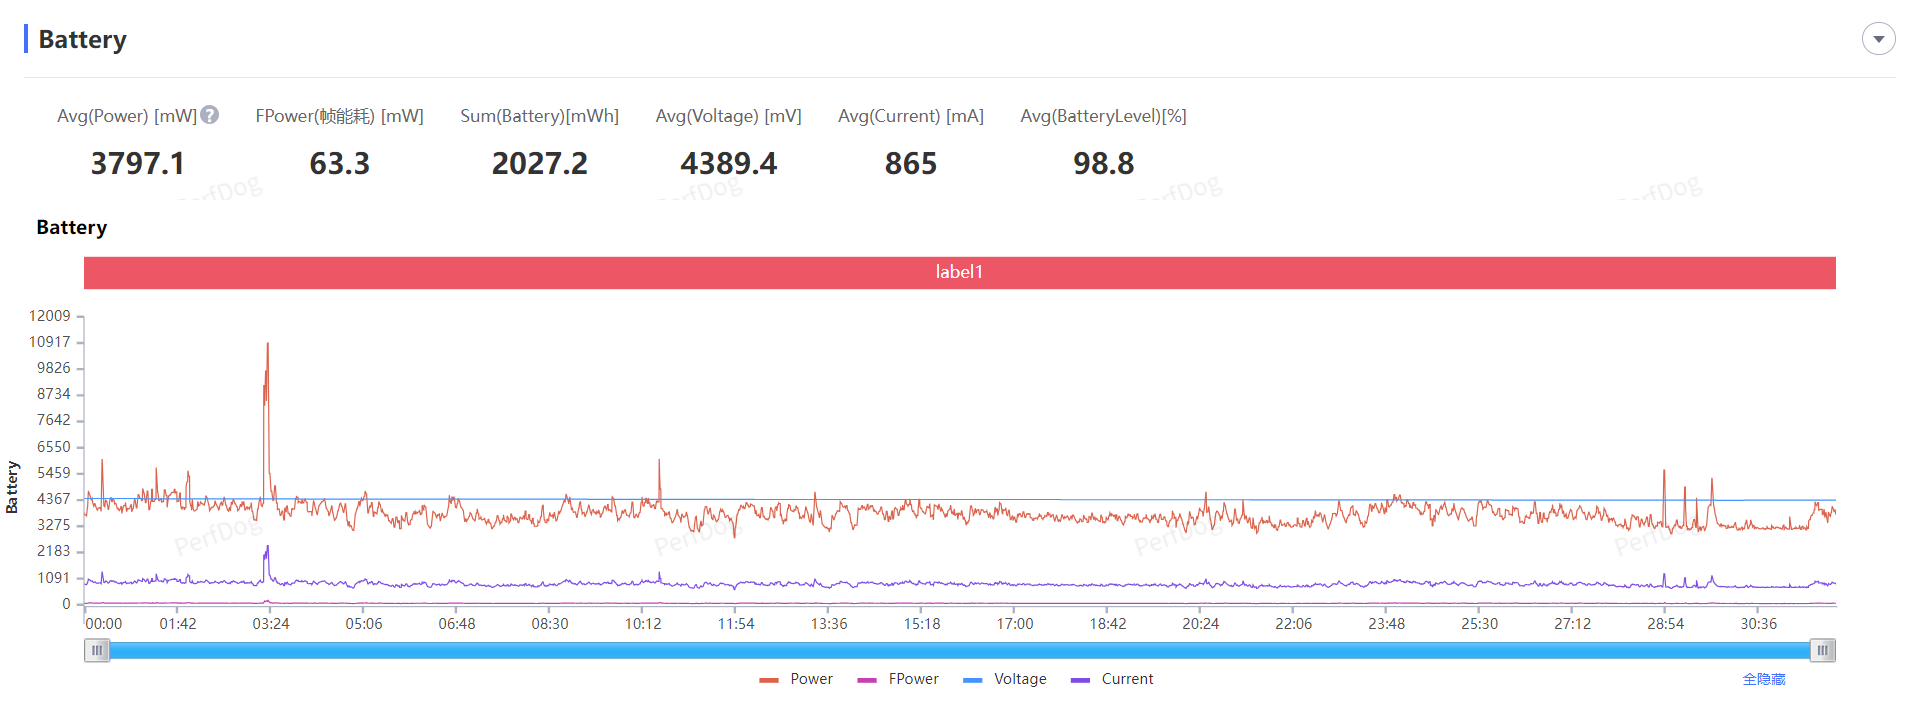Click the blue time range track
The image size is (1914, 710).
tap(959, 651)
